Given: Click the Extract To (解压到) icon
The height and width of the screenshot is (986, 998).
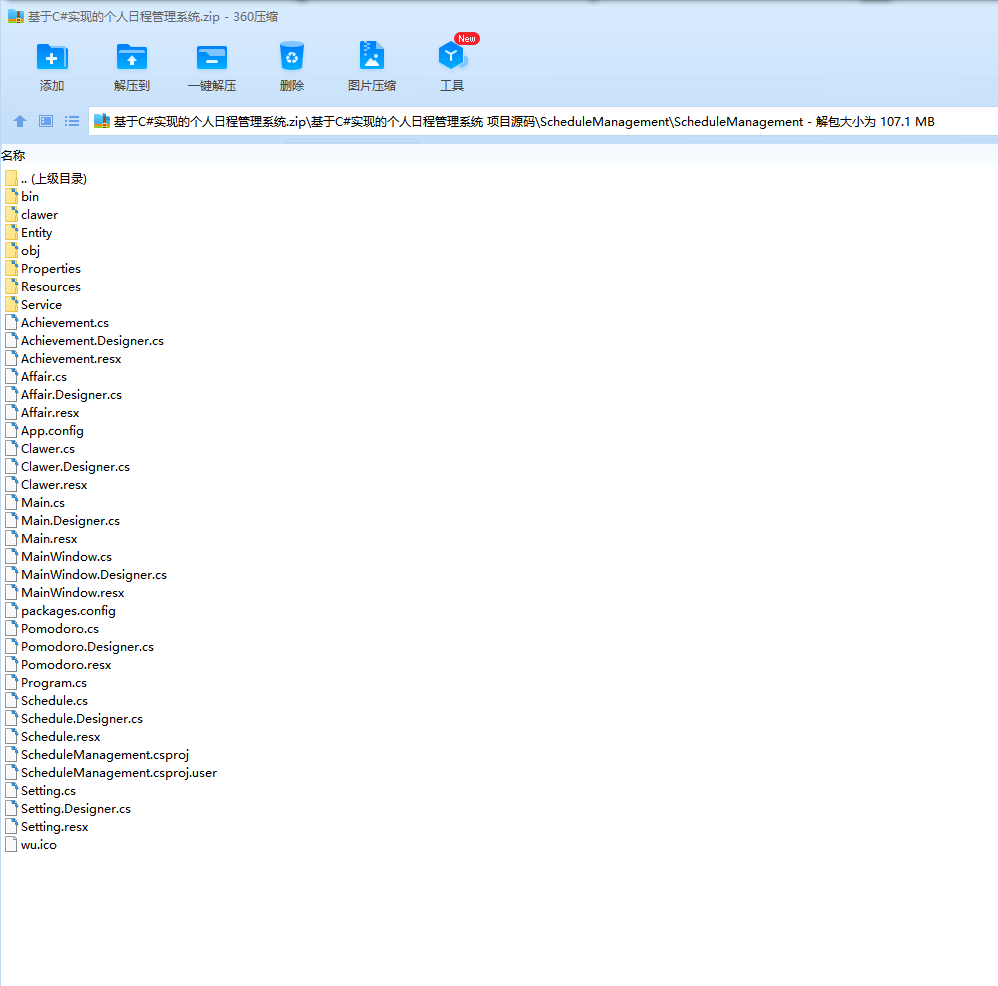Looking at the screenshot, I should click(x=132, y=57).
